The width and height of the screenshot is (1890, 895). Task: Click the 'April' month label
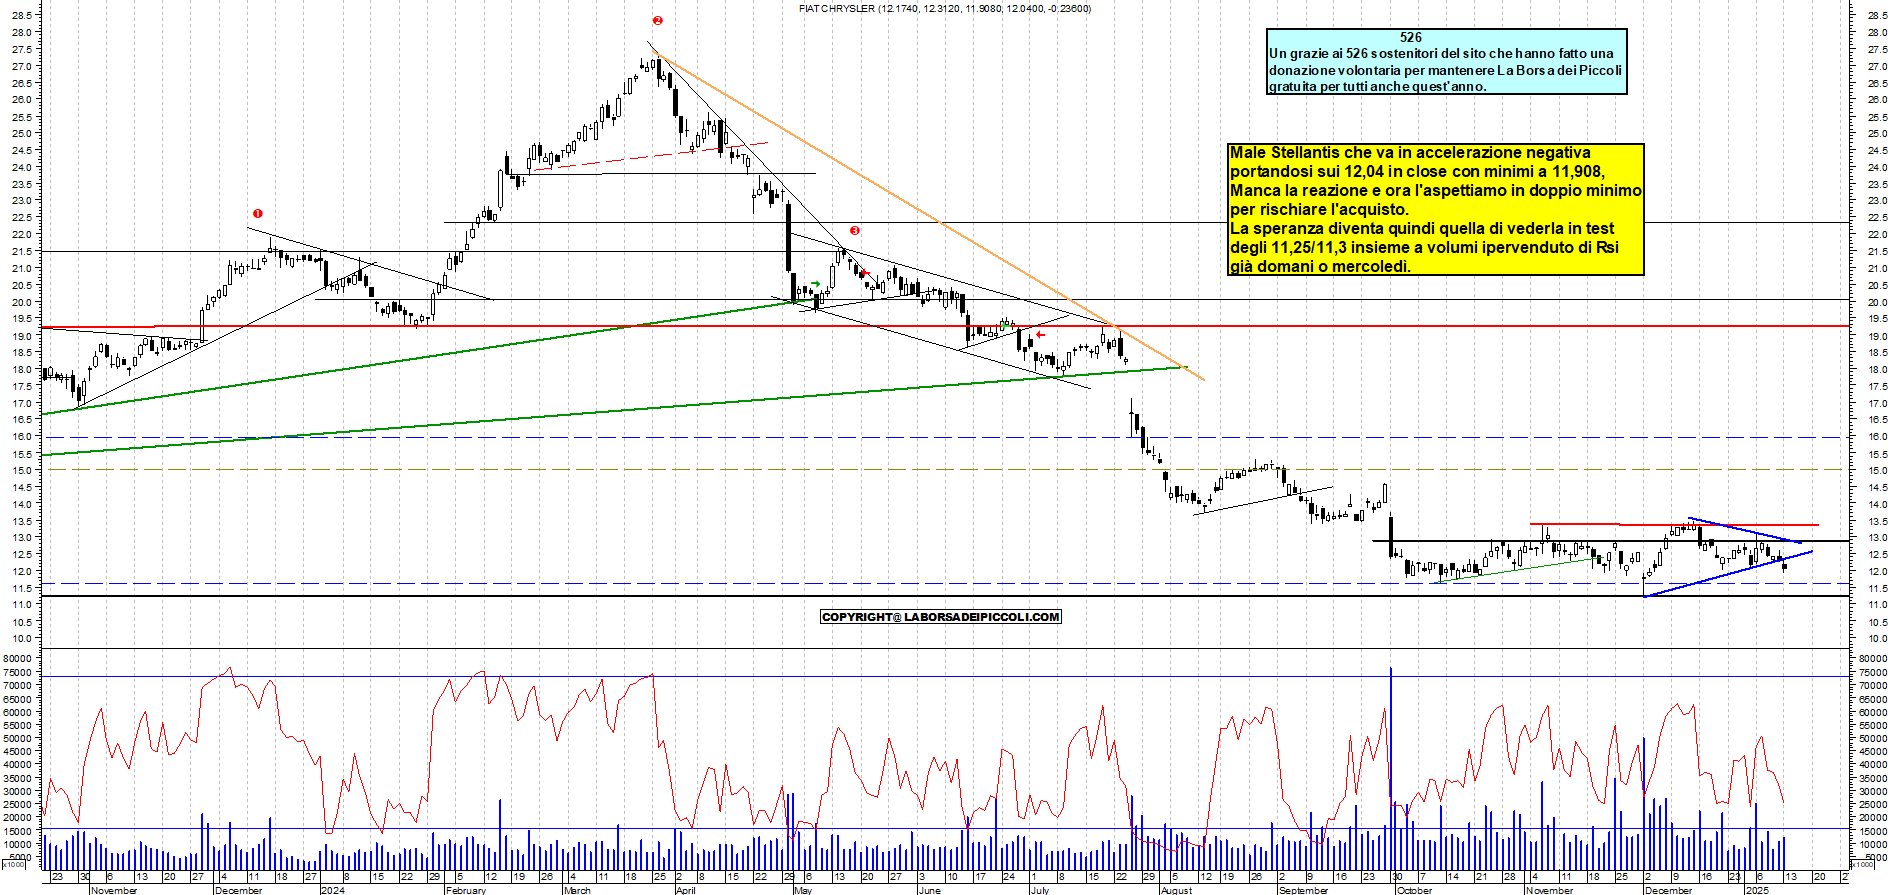point(685,890)
